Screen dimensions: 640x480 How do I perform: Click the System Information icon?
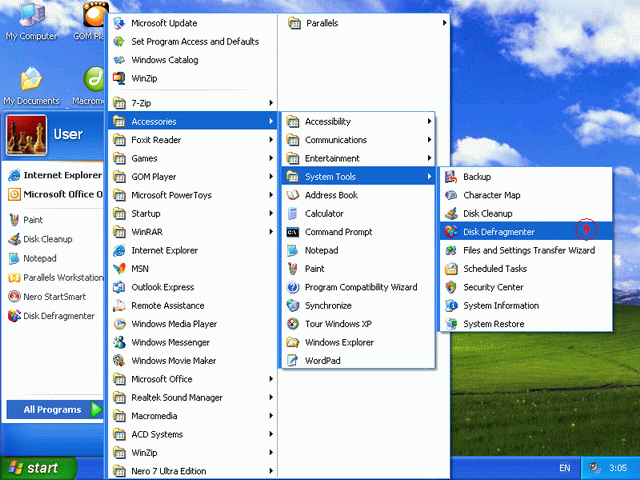[x=451, y=305]
